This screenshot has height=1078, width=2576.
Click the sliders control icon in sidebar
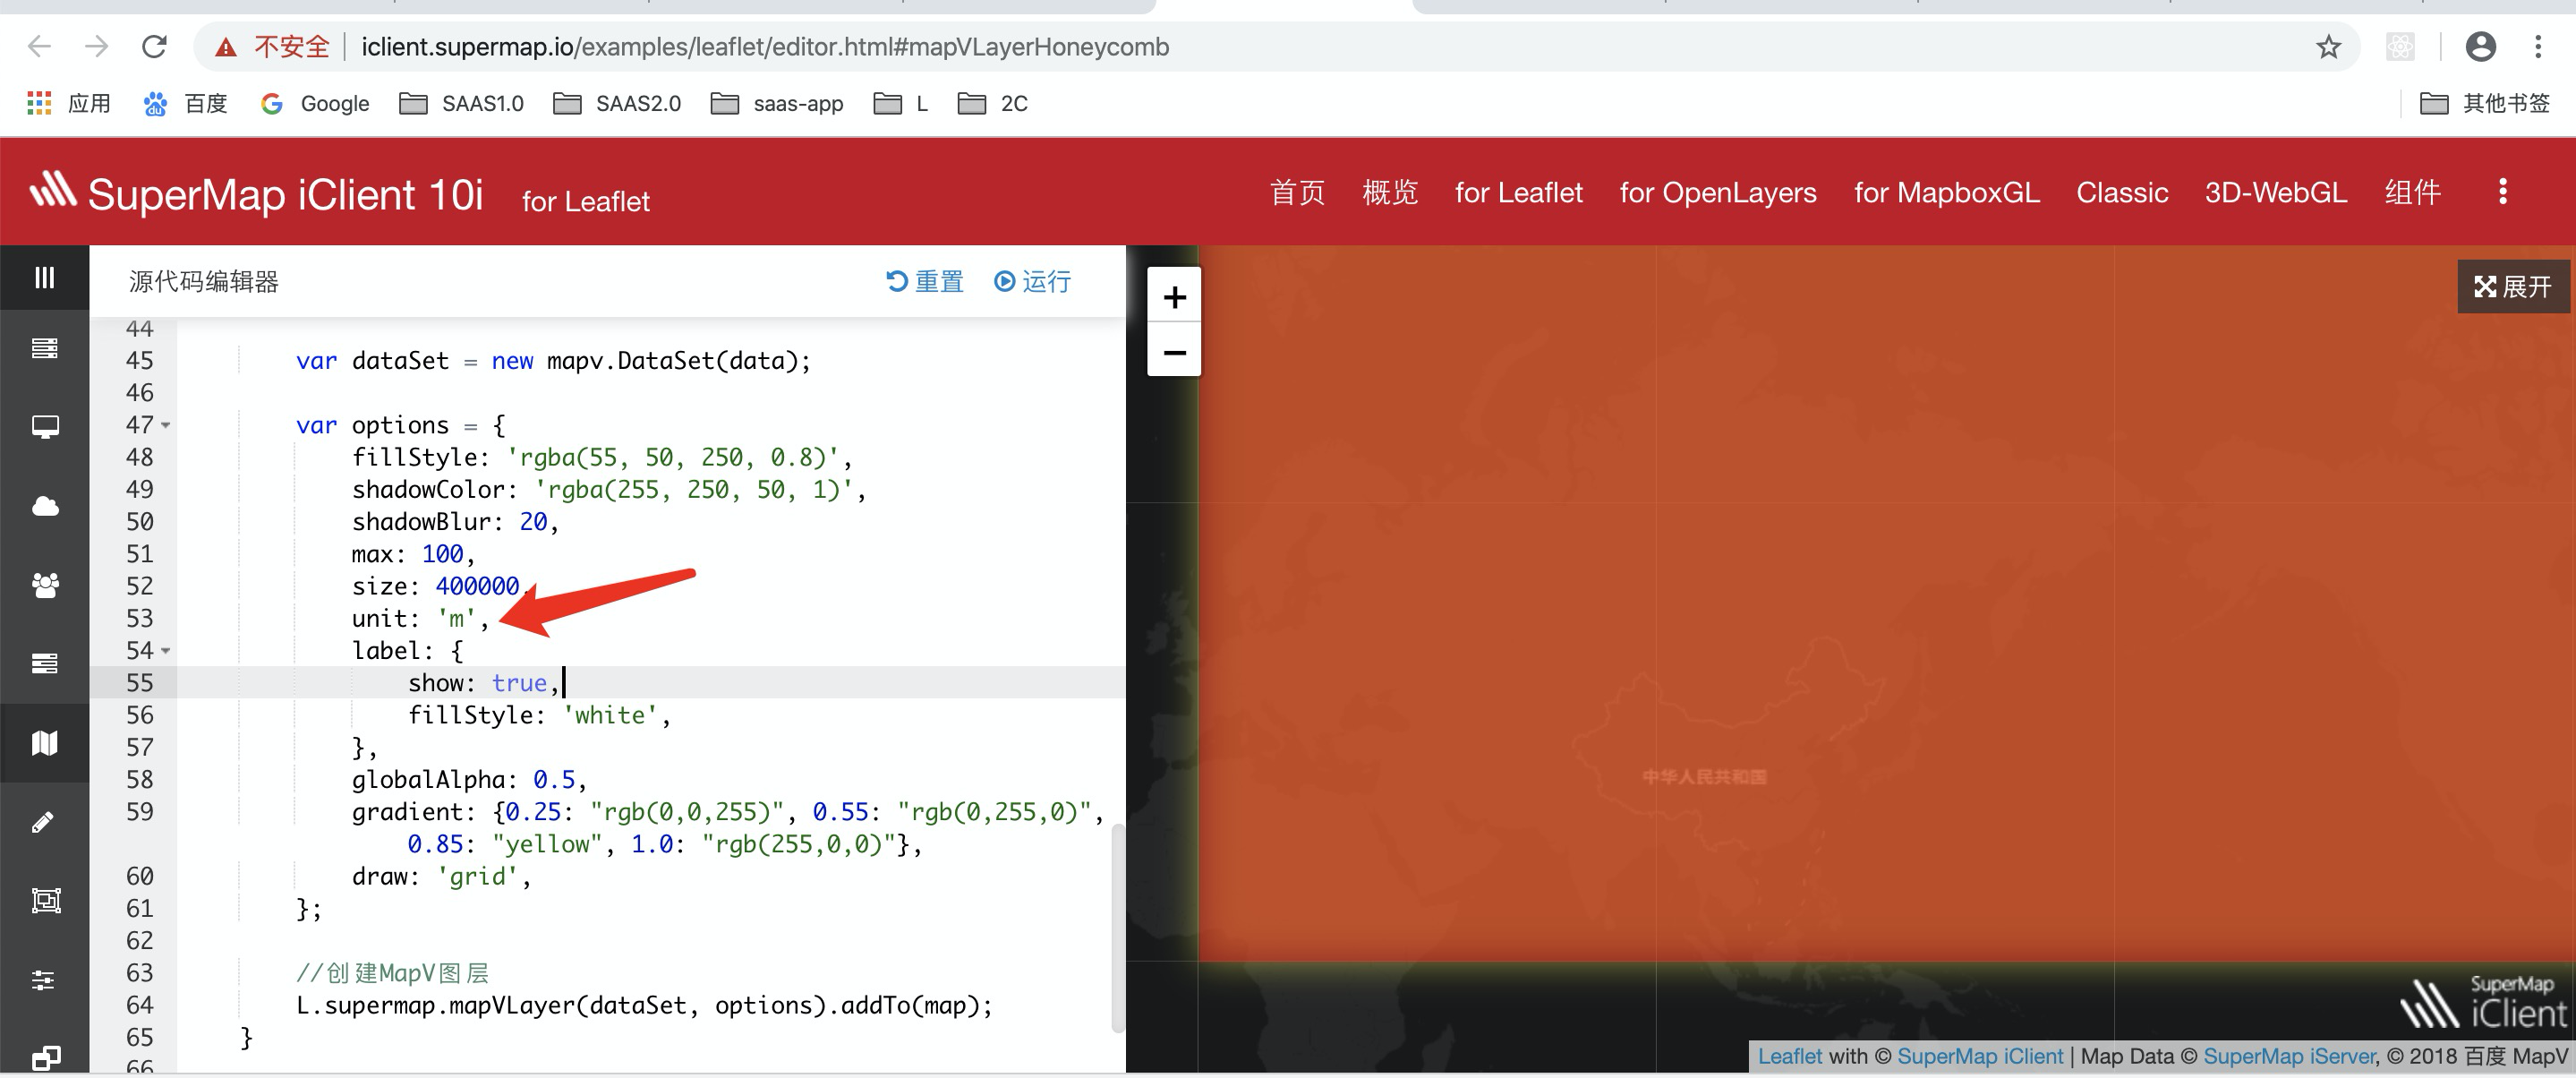[45, 980]
